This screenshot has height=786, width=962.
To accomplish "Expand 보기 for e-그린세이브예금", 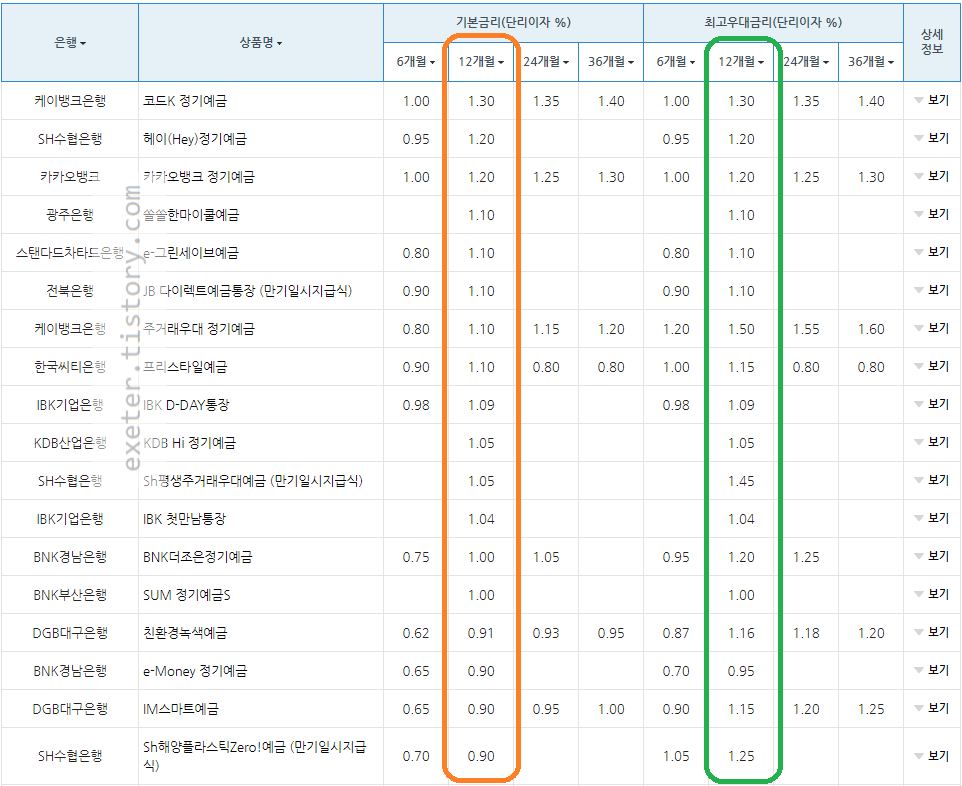I will pos(932,252).
